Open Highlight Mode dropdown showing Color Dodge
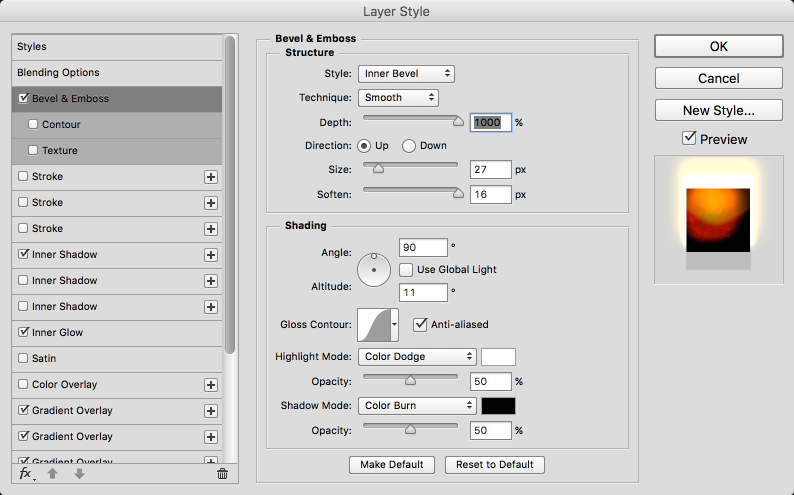 [416, 357]
